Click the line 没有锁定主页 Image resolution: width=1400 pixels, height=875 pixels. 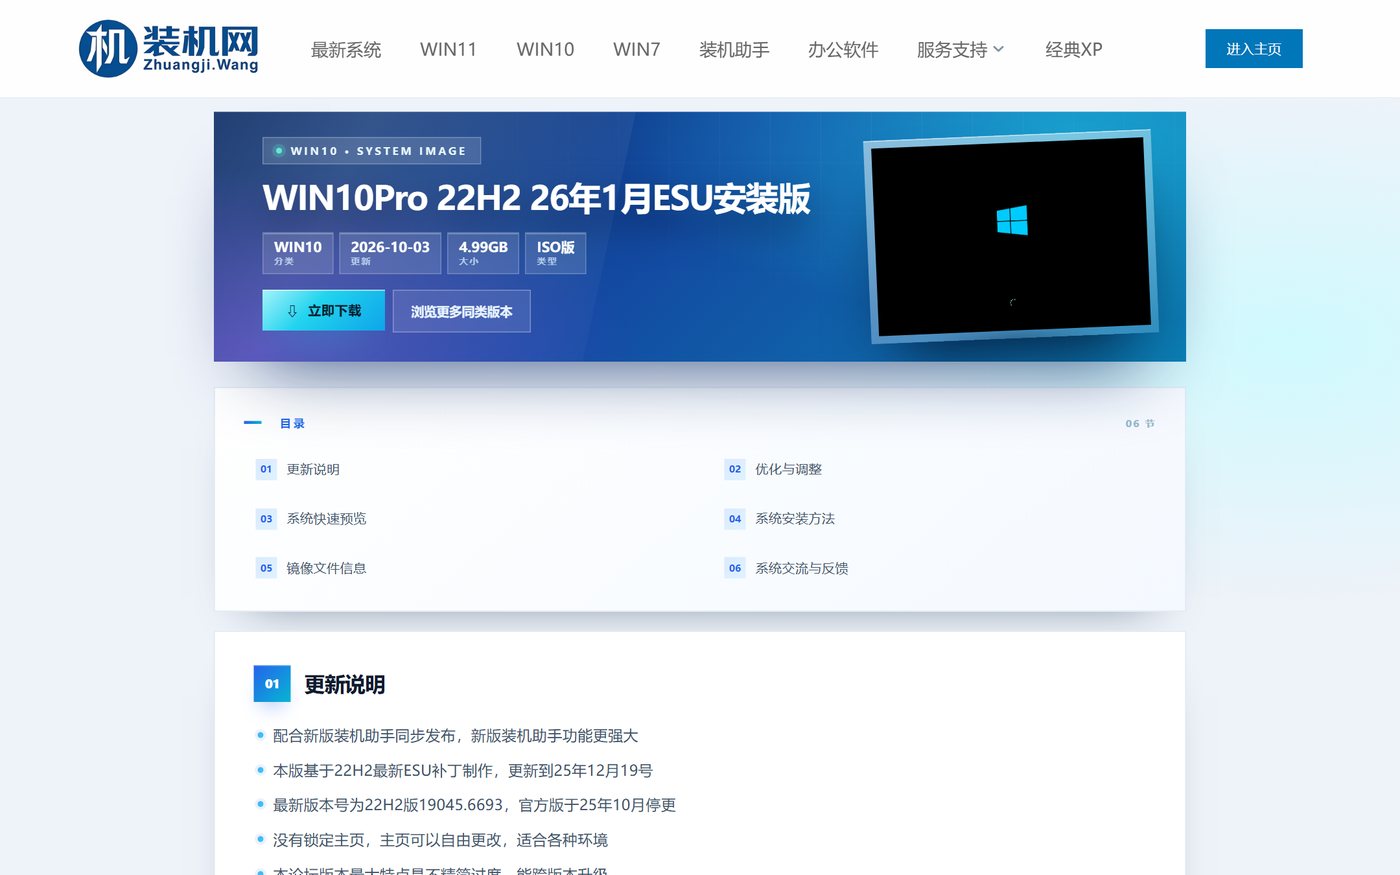(x=440, y=840)
